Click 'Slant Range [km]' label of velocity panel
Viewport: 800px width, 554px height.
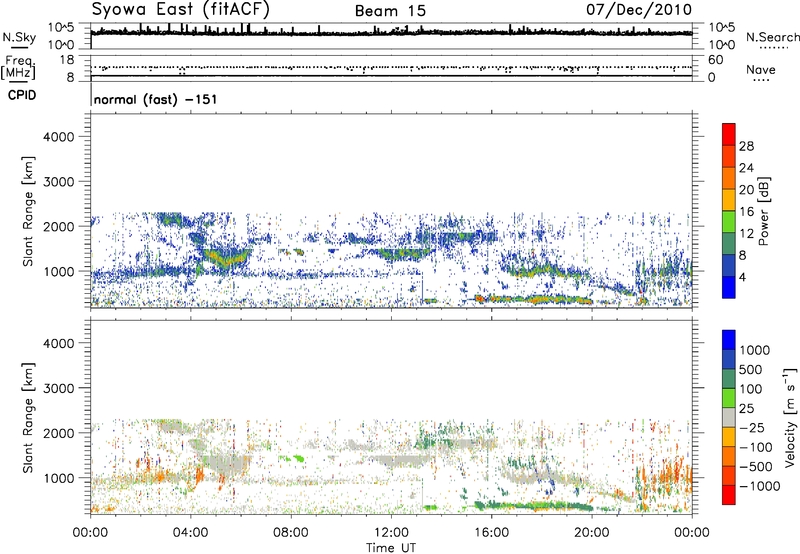28,418
